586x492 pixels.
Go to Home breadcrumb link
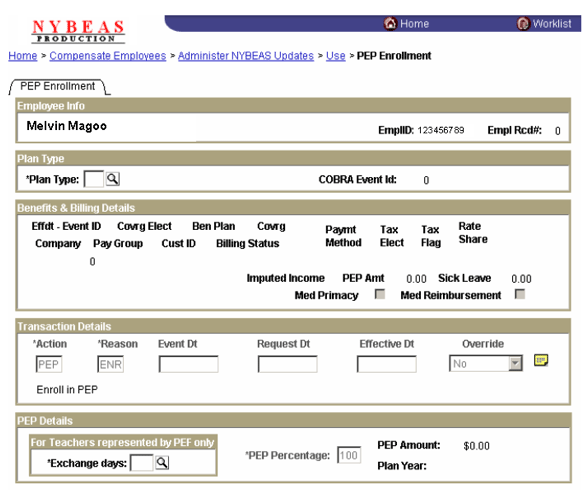click(23, 56)
